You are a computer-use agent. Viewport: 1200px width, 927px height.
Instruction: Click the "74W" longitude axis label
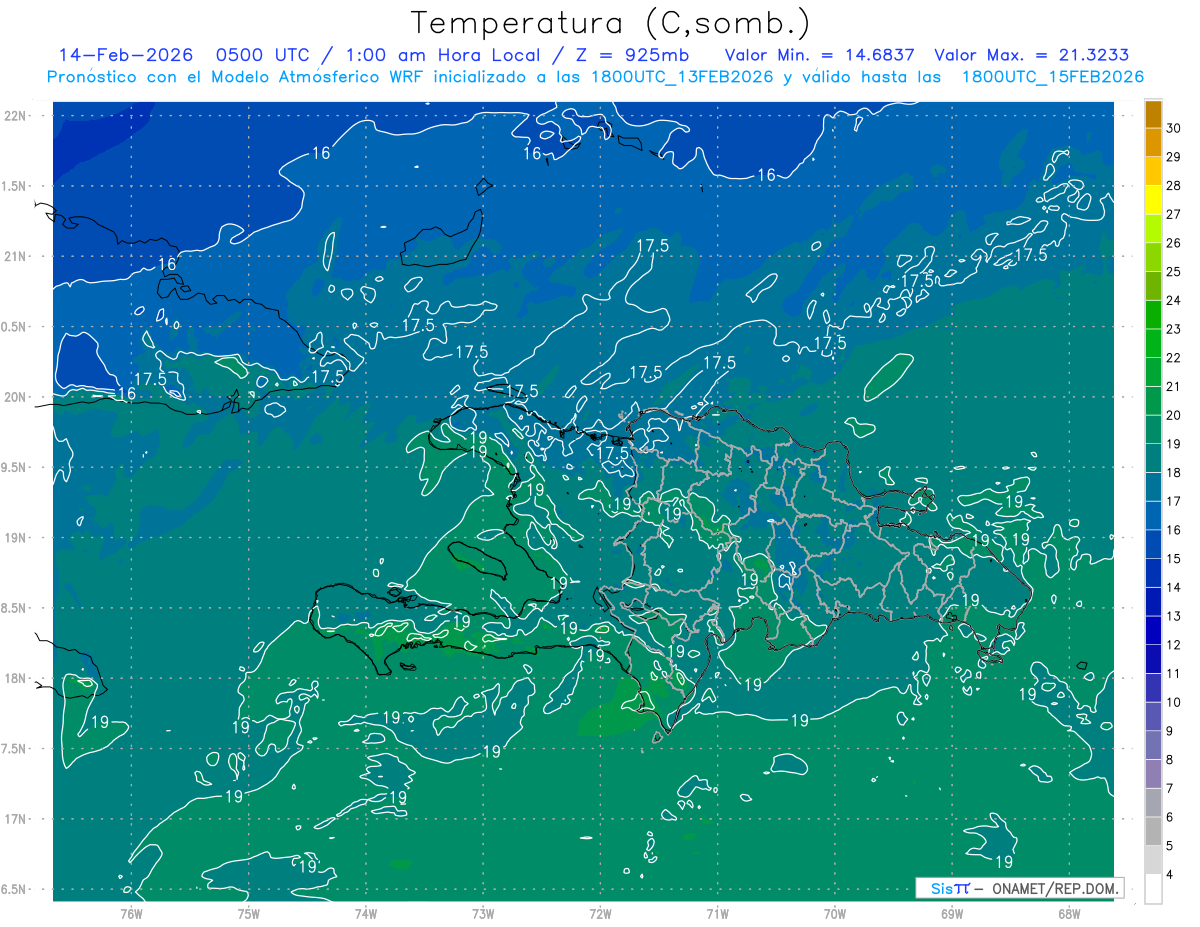[366, 913]
